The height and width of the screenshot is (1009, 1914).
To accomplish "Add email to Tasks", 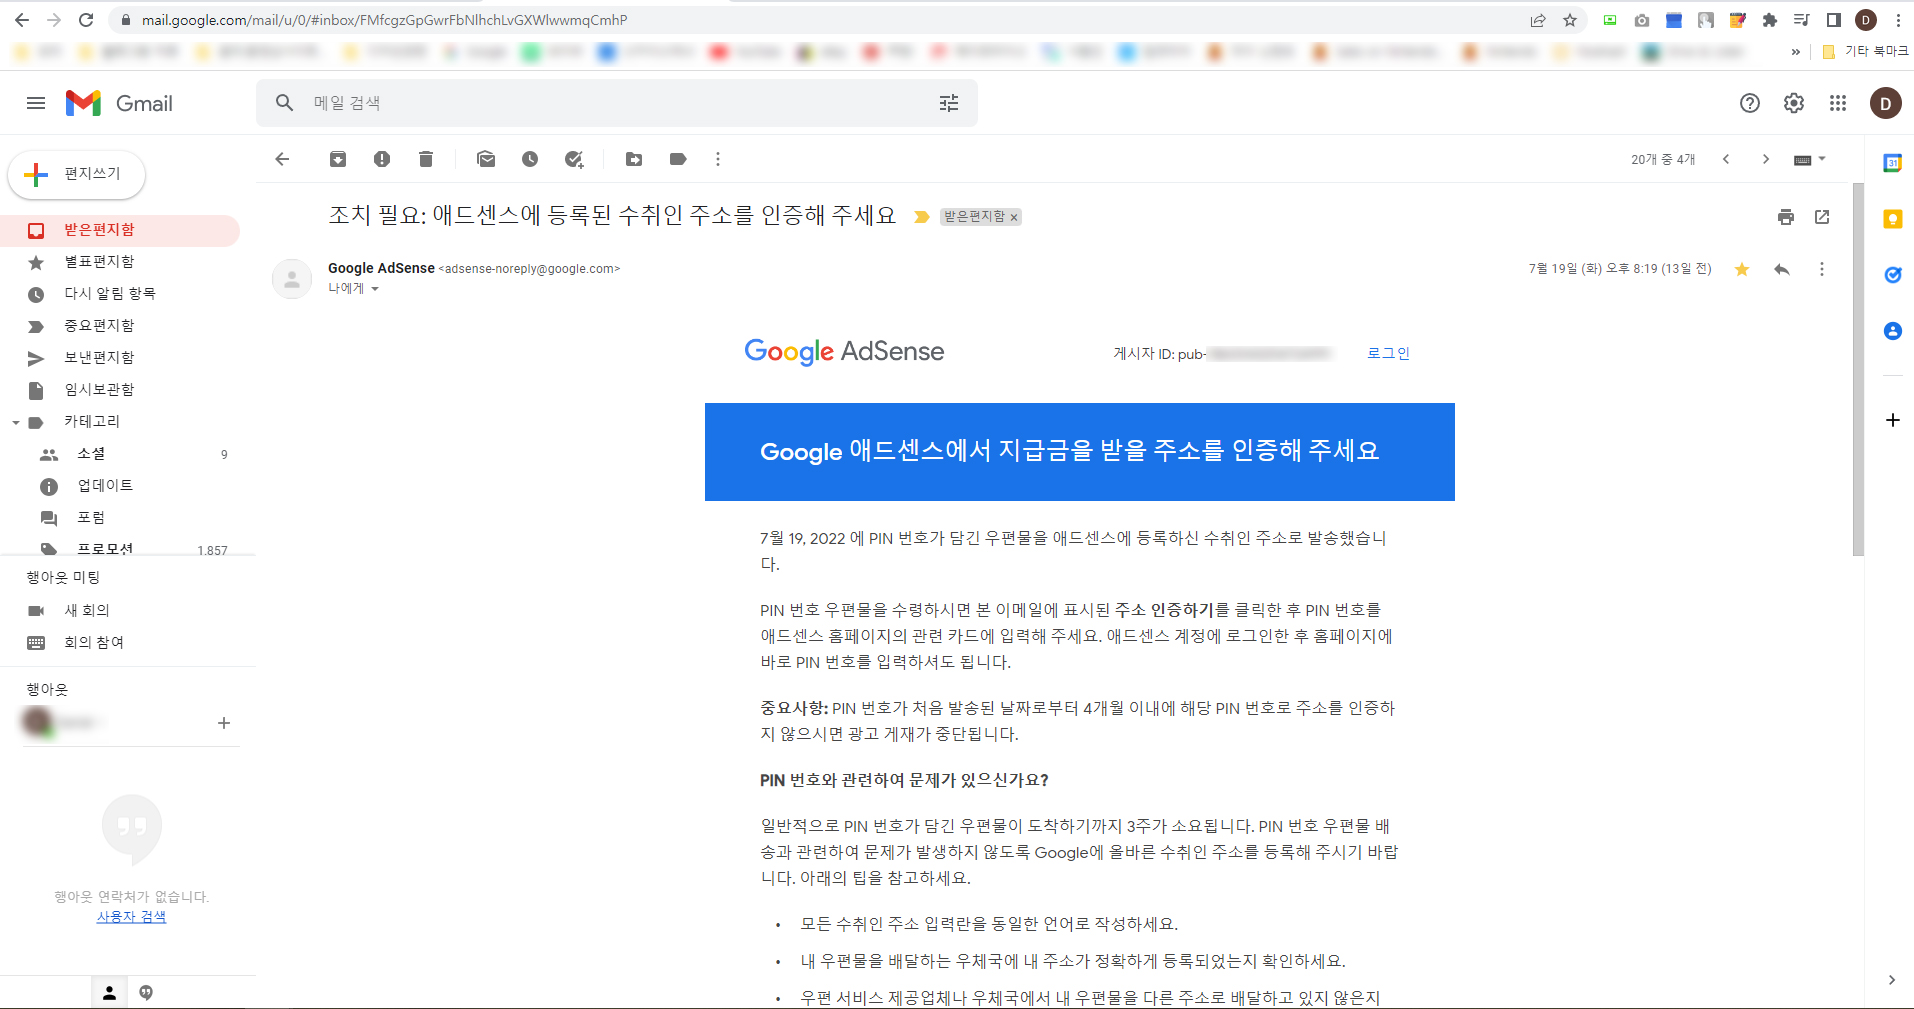I will coord(574,159).
